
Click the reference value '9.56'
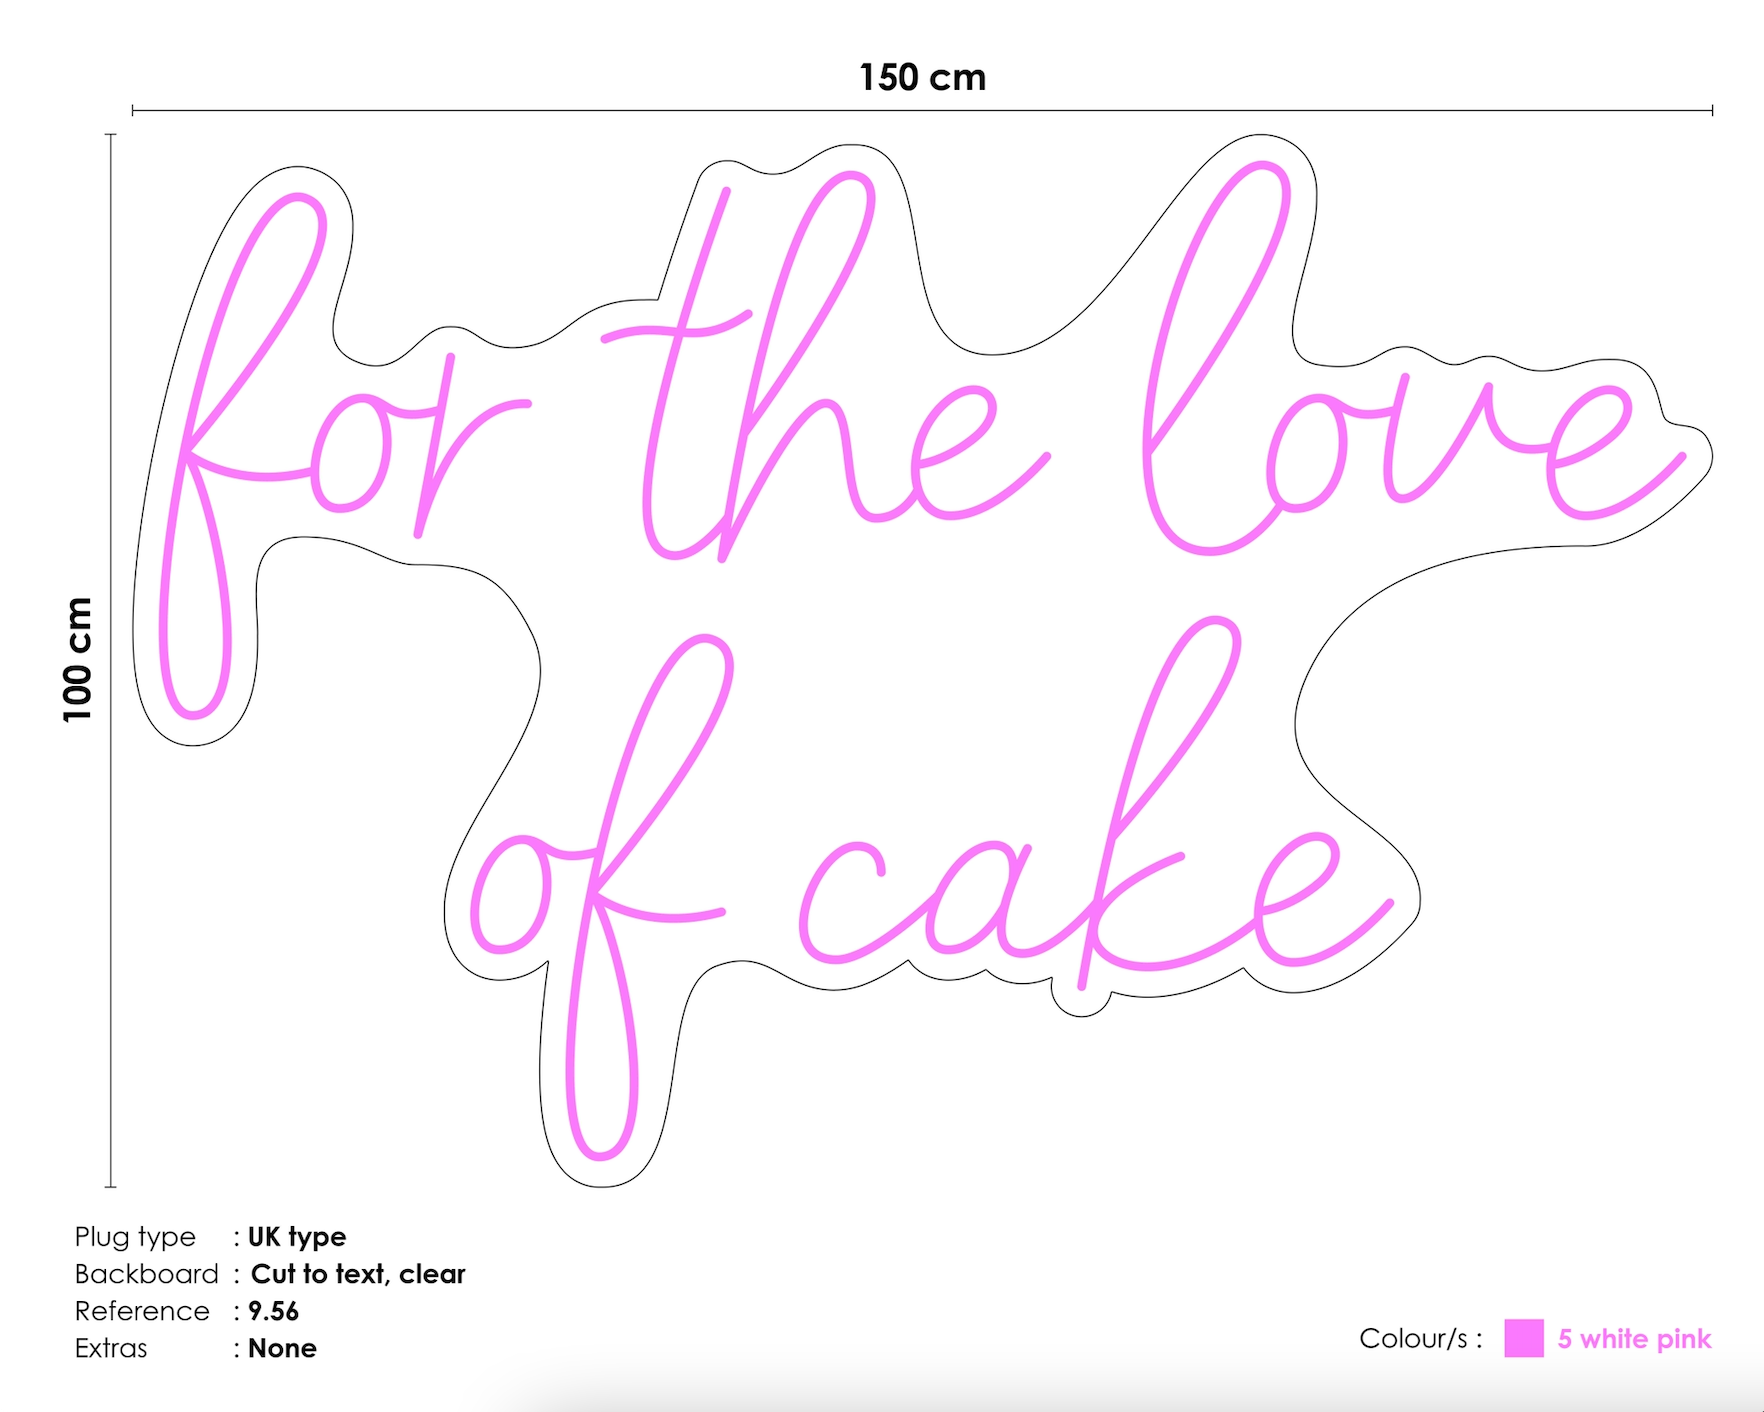pyautogui.click(x=273, y=1311)
